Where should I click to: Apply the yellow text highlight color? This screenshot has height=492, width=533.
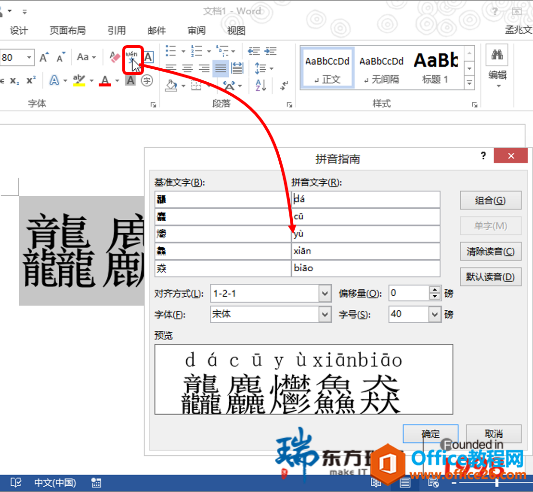(x=79, y=81)
